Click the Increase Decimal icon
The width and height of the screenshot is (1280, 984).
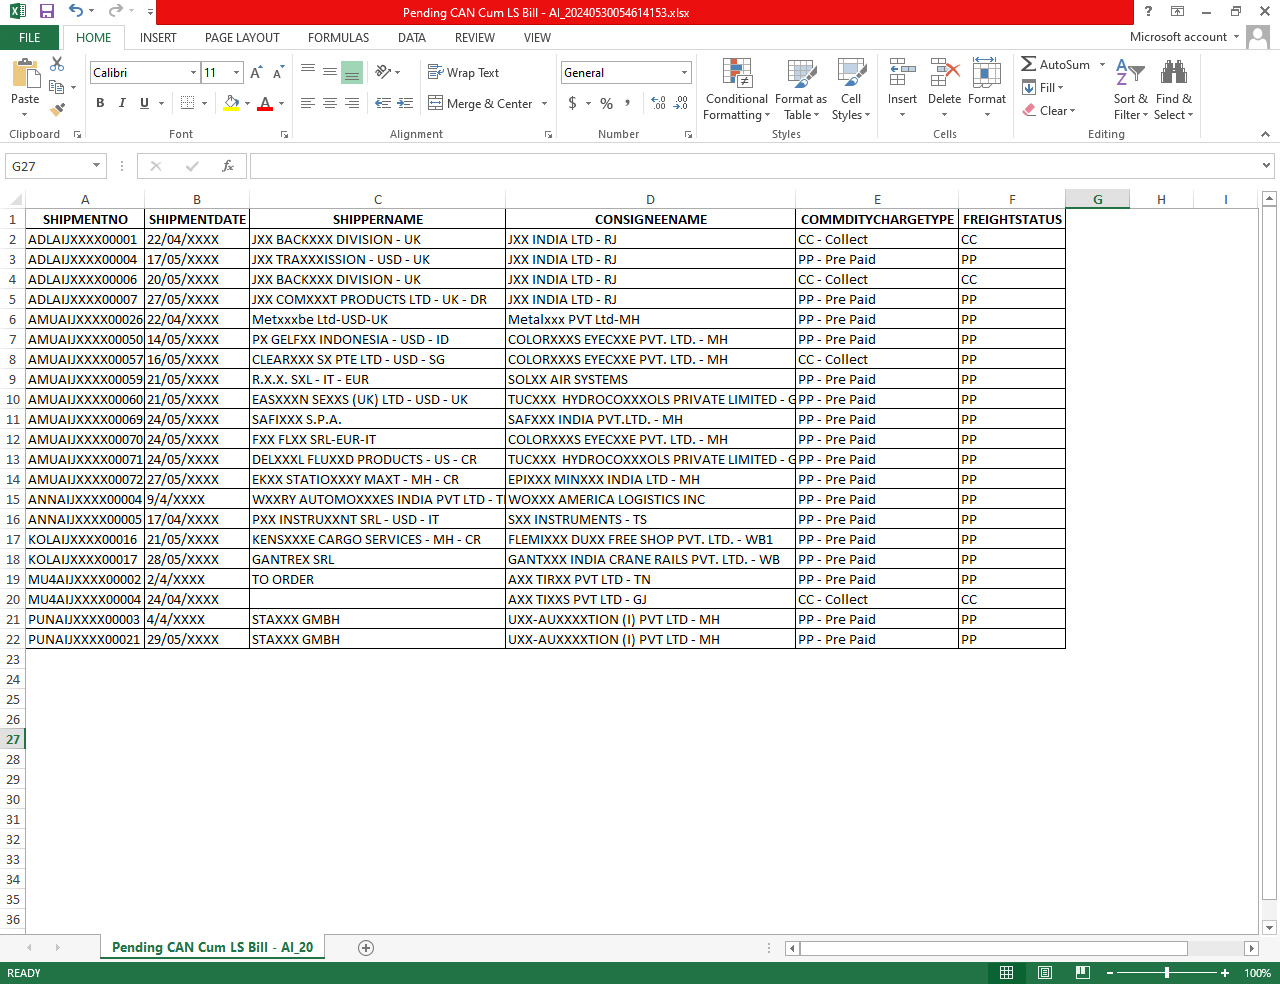pos(658,103)
